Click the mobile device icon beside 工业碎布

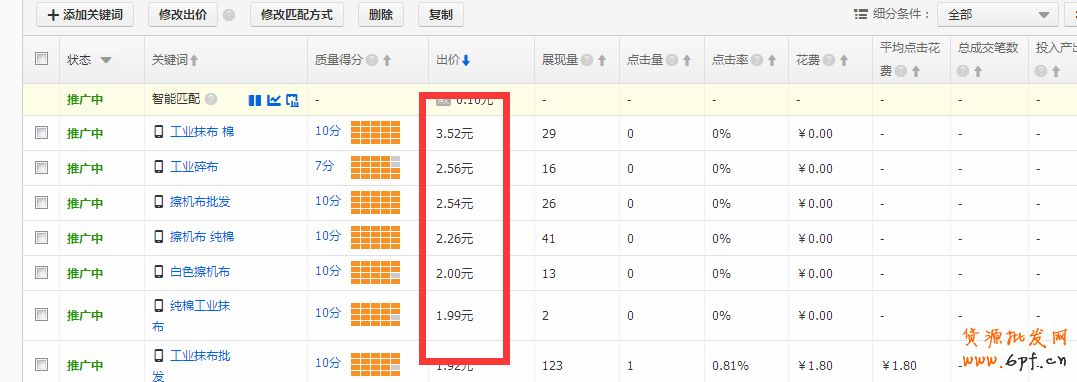click(x=159, y=166)
